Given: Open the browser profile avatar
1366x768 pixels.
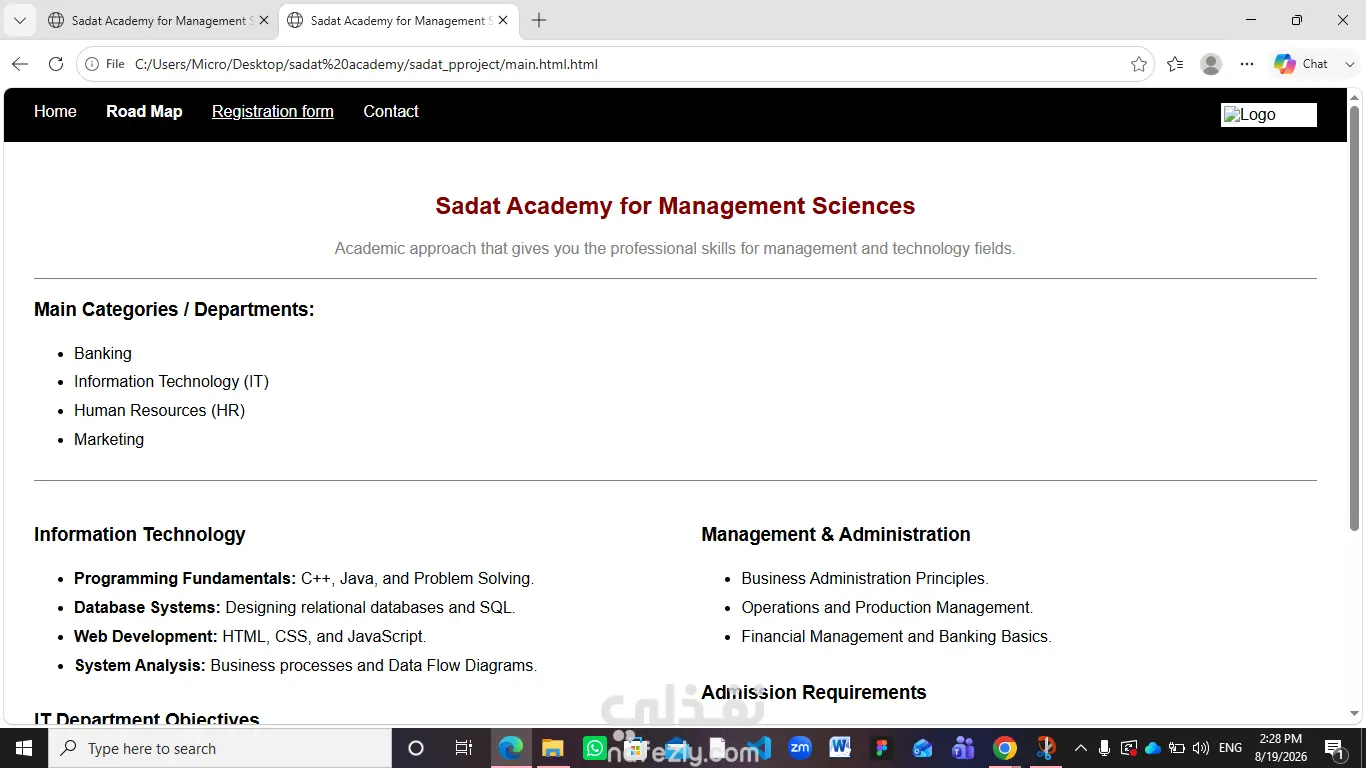Looking at the screenshot, I should pos(1211,64).
